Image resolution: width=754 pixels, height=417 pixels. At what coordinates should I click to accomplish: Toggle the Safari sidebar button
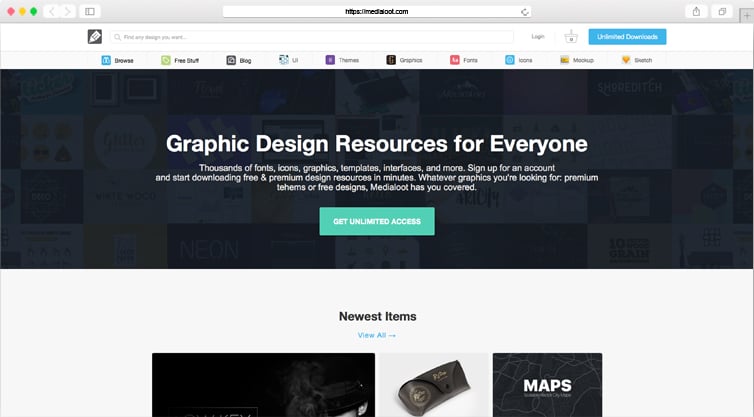pos(90,11)
